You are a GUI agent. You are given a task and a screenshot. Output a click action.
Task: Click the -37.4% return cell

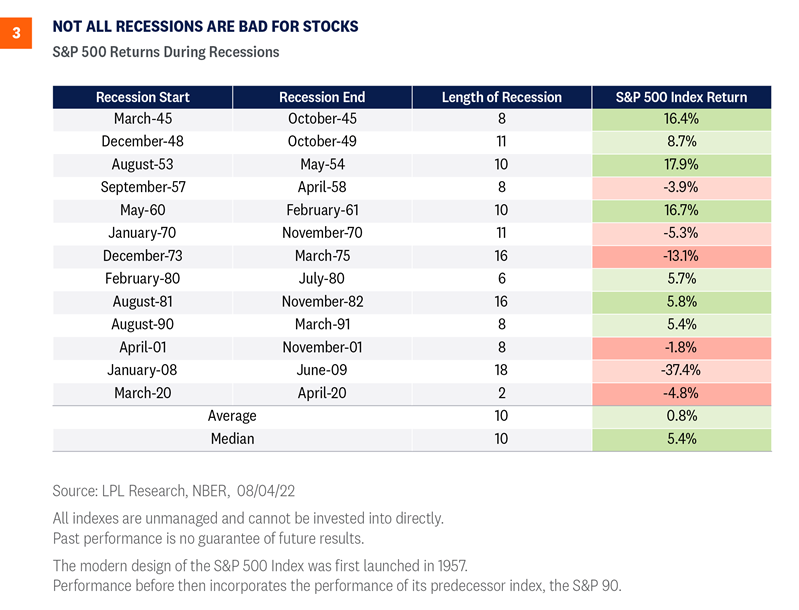(x=681, y=370)
